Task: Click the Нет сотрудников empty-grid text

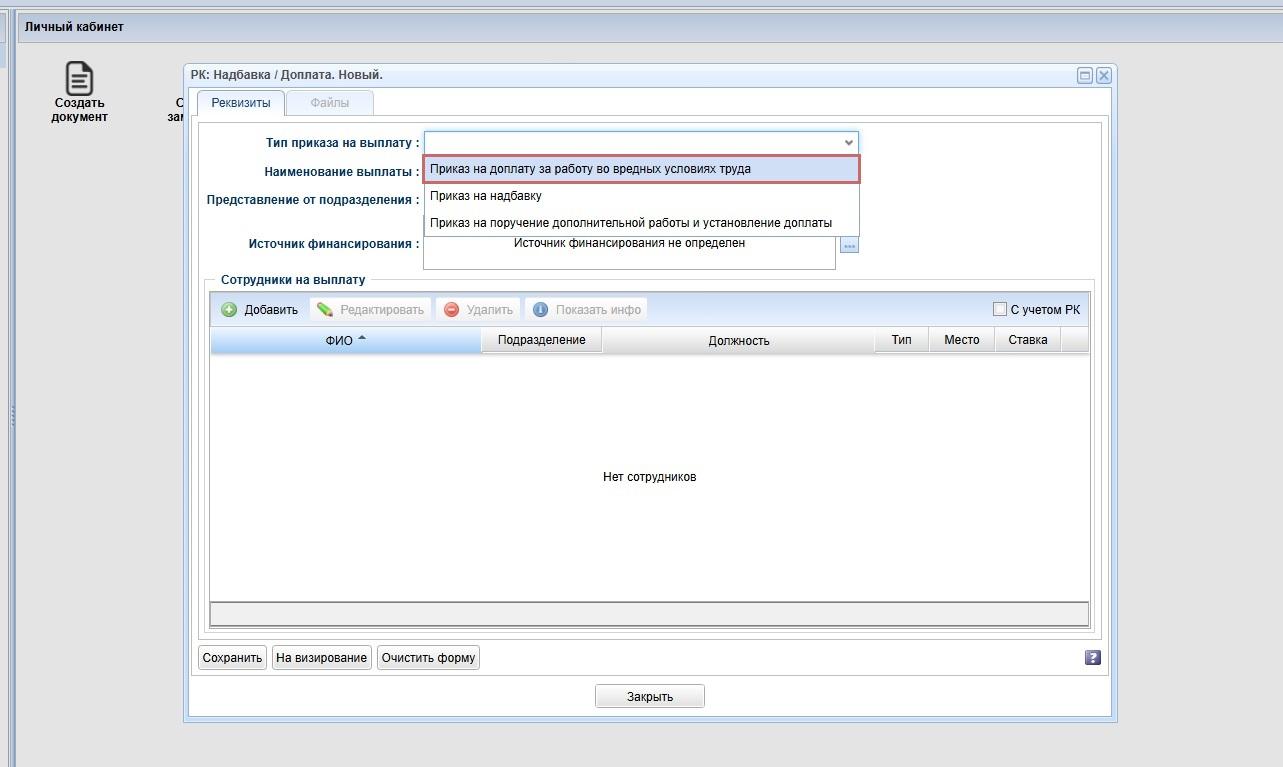Action: 650,477
